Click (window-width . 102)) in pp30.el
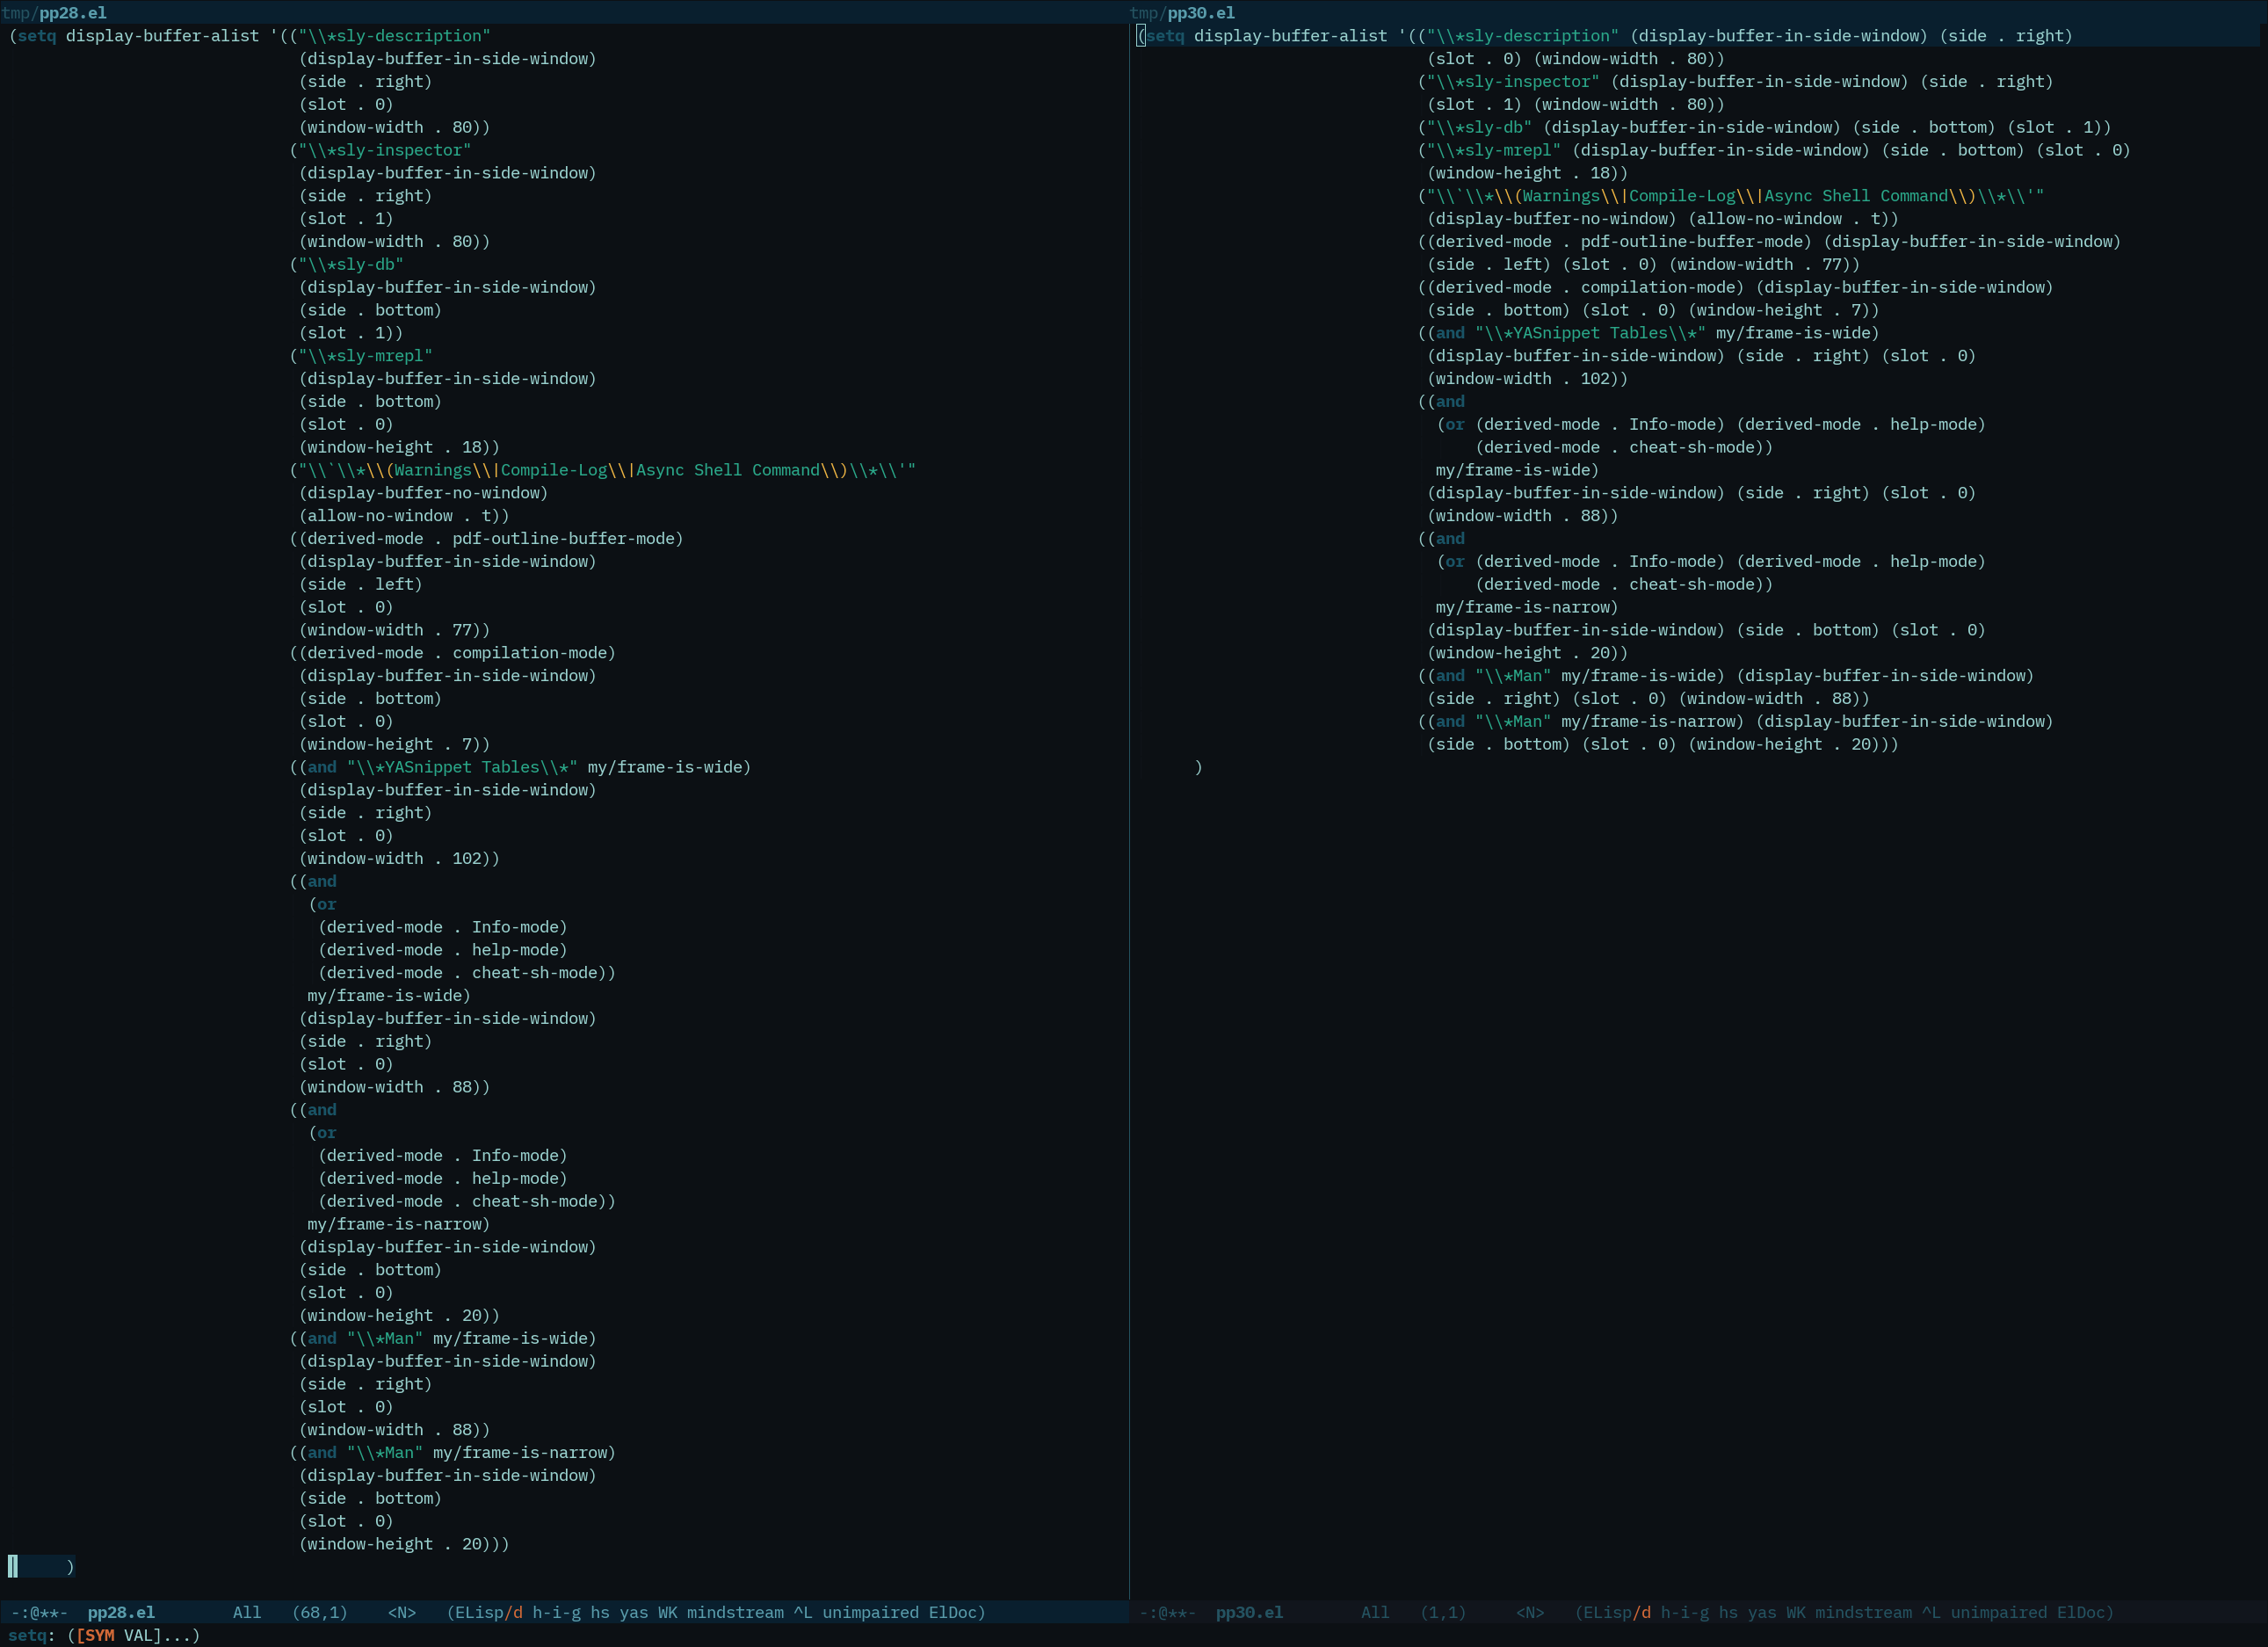The height and width of the screenshot is (1647, 2268). pyautogui.click(x=1527, y=379)
